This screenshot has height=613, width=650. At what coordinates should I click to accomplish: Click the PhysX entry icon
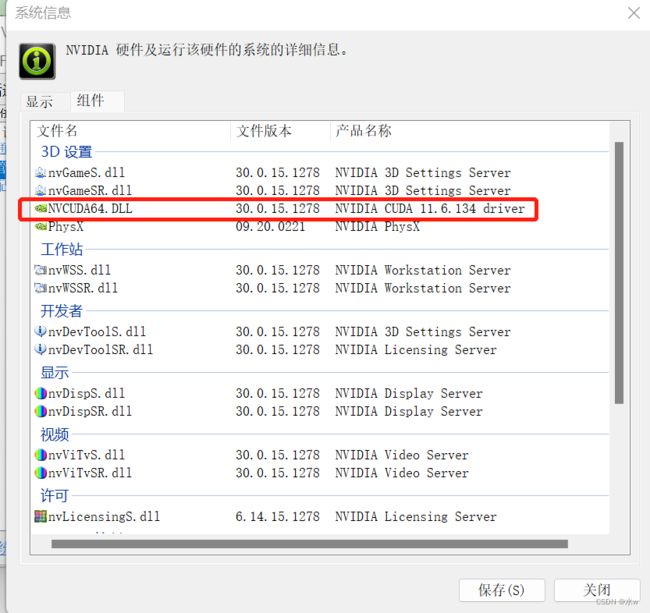click(41, 227)
